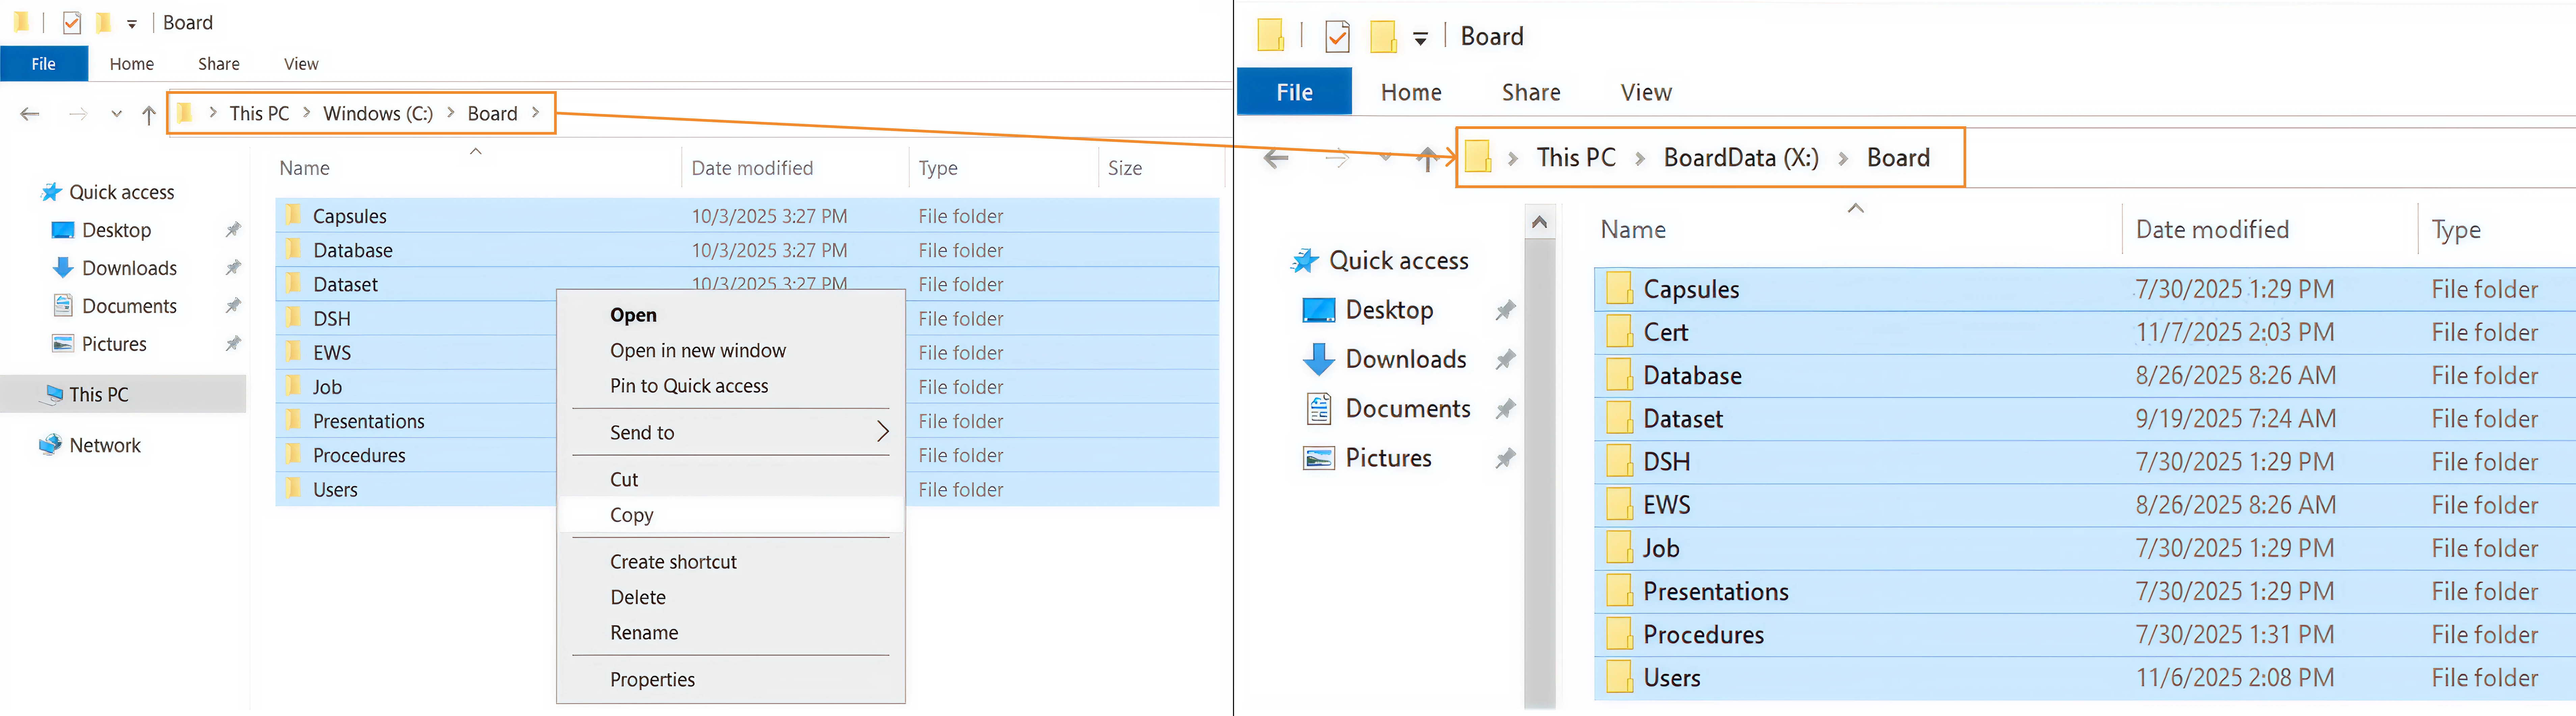Expand chevron after Board in left address bar
Screen dimensions: 2576x716
tap(536, 113)
